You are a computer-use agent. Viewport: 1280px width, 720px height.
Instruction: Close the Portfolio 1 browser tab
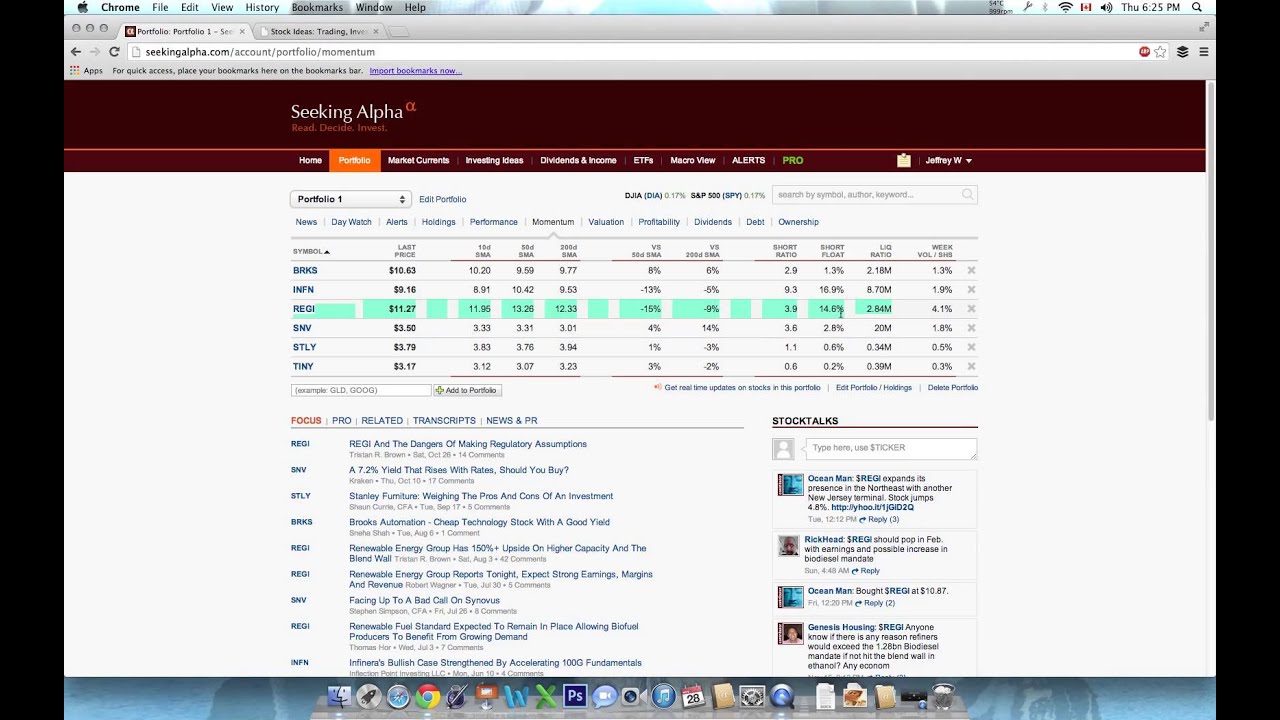click(x=242, y=31)
